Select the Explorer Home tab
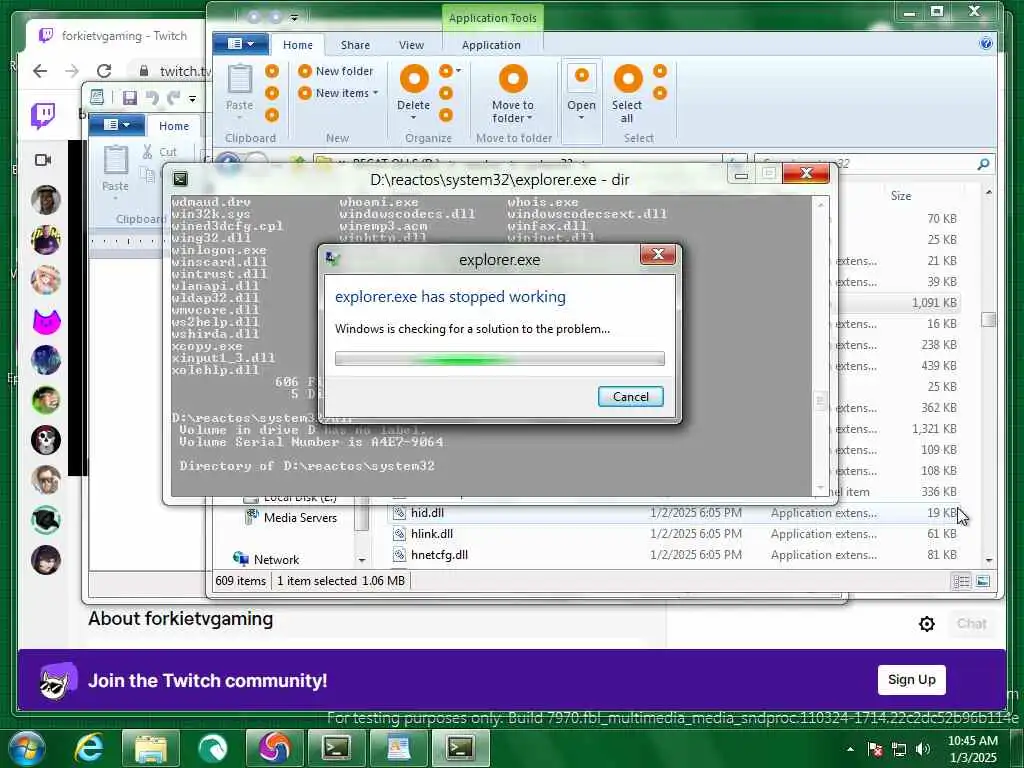This screenshot has height=768, width=1024. click(x=298, y=44)
